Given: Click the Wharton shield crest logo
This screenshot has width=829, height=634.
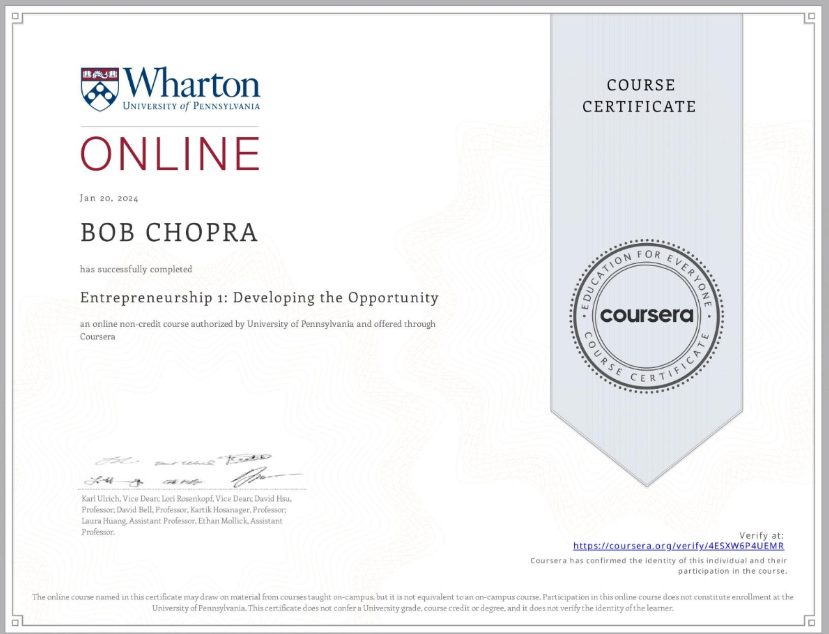Looking at the screenshot, I should 100,88.
